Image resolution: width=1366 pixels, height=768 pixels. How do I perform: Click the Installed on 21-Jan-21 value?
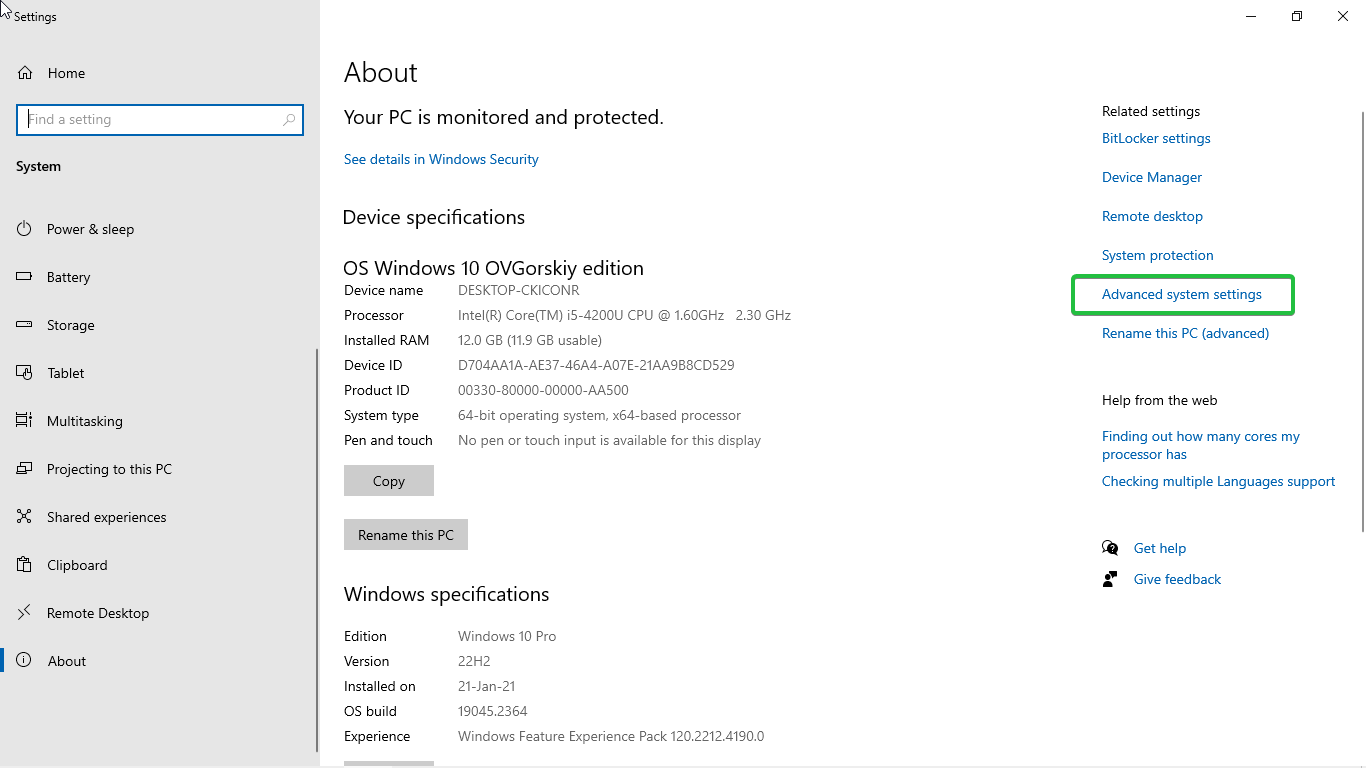point(487,686)
